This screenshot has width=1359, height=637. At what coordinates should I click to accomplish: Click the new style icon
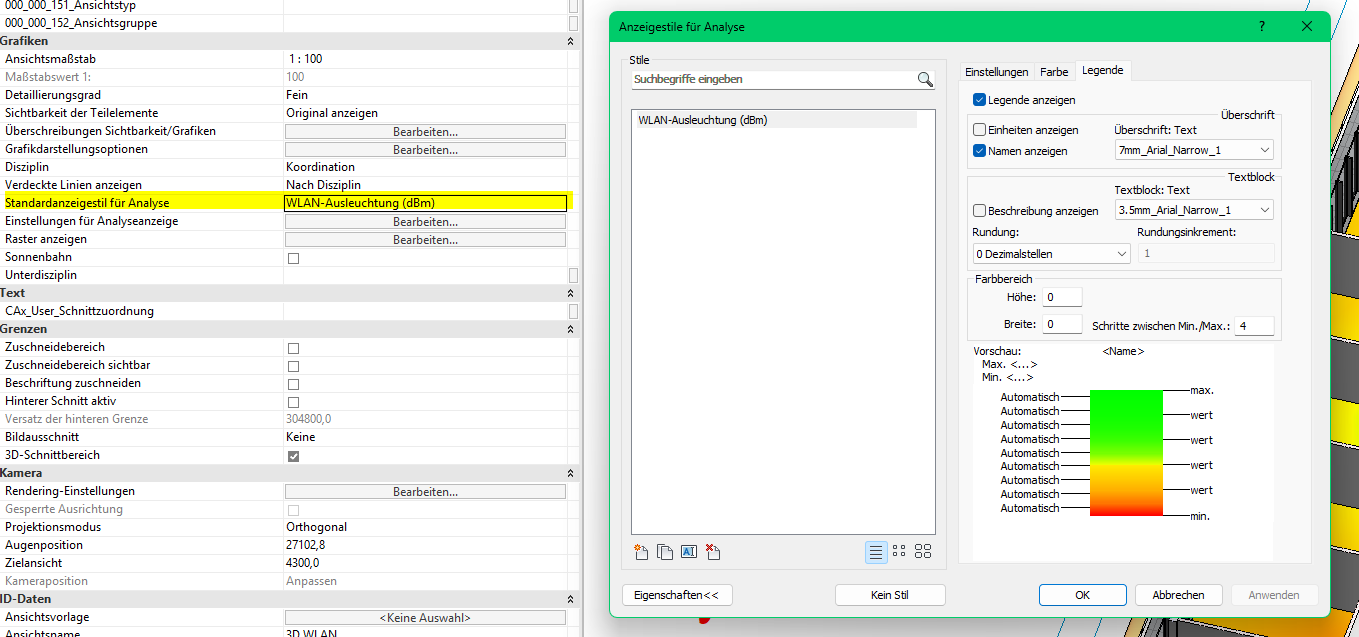(642, 552)
